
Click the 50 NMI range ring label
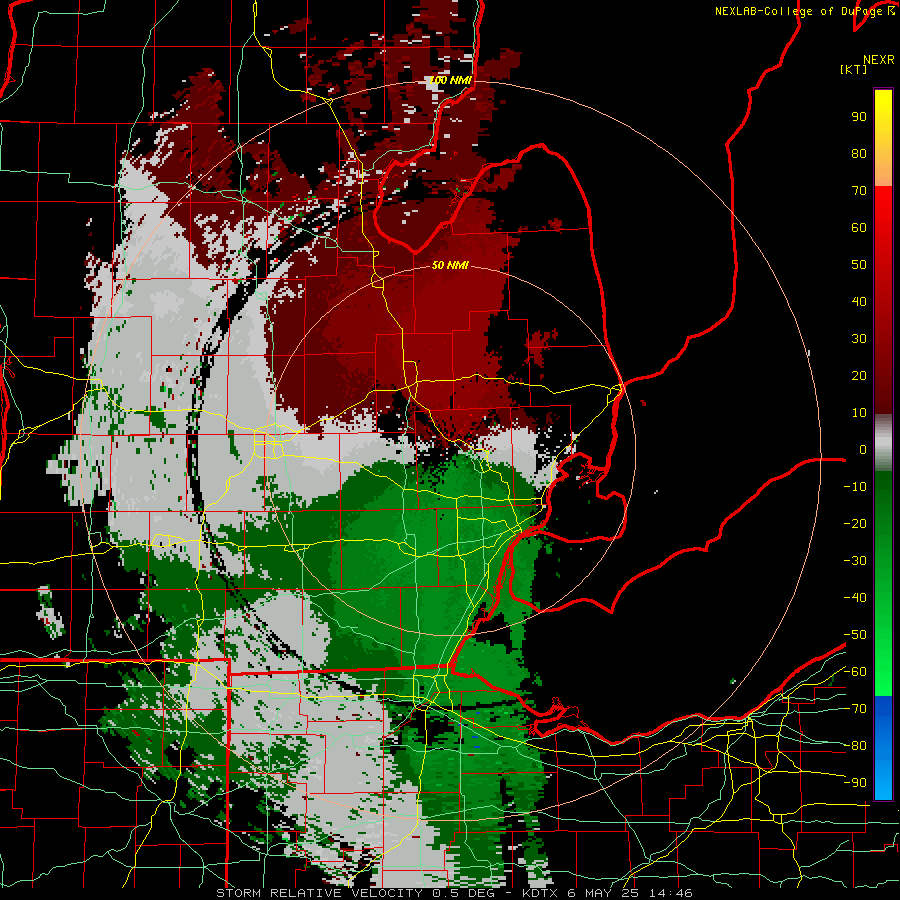pyautogui.click(x=450, y=265)
